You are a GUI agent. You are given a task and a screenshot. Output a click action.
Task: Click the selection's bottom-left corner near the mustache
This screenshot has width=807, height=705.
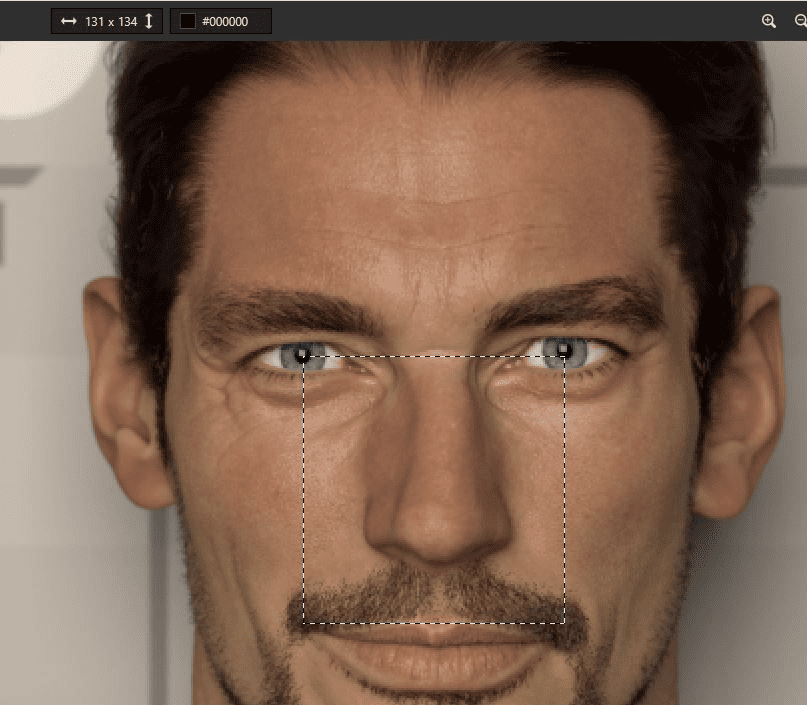(303, 623)
